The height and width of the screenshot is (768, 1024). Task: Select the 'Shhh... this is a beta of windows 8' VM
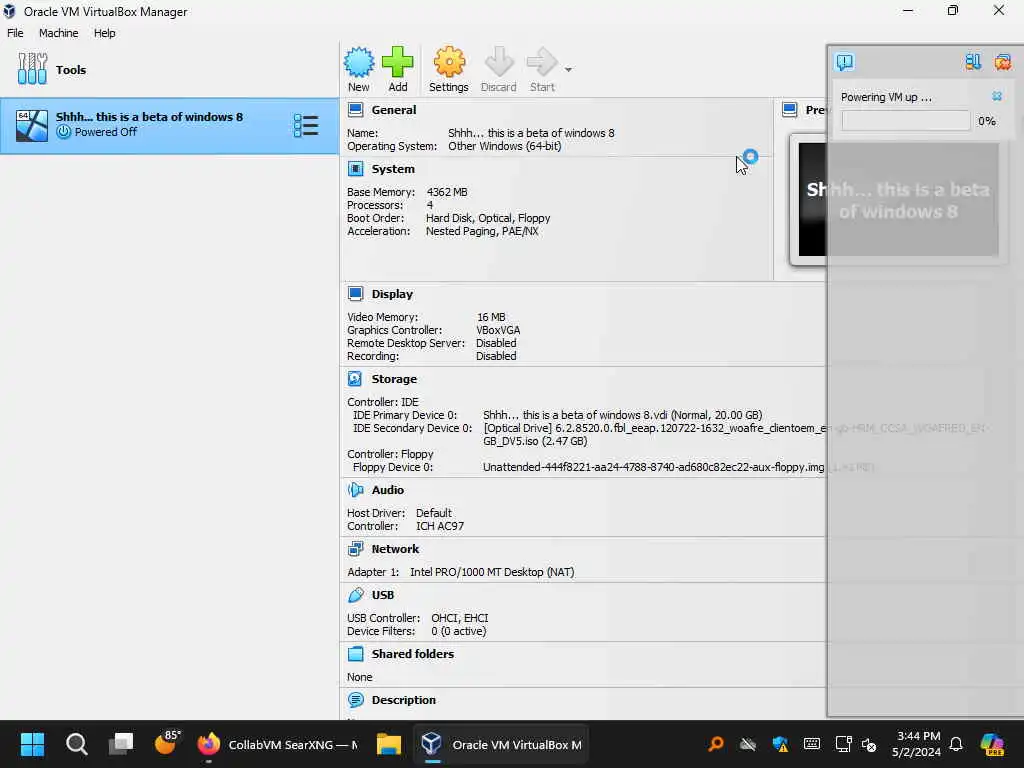click(169, 125)
